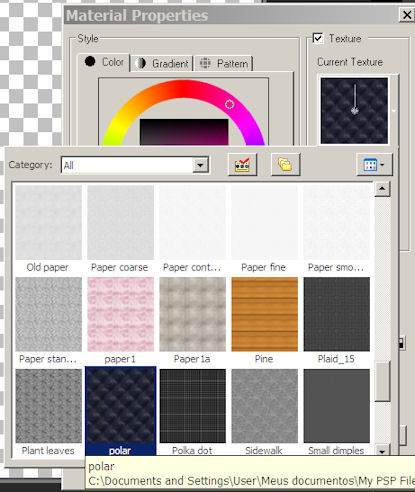Viewport: 415px width, 492px height.
Task: Click the hue ring color marker
Action: [x=229, y=104]
